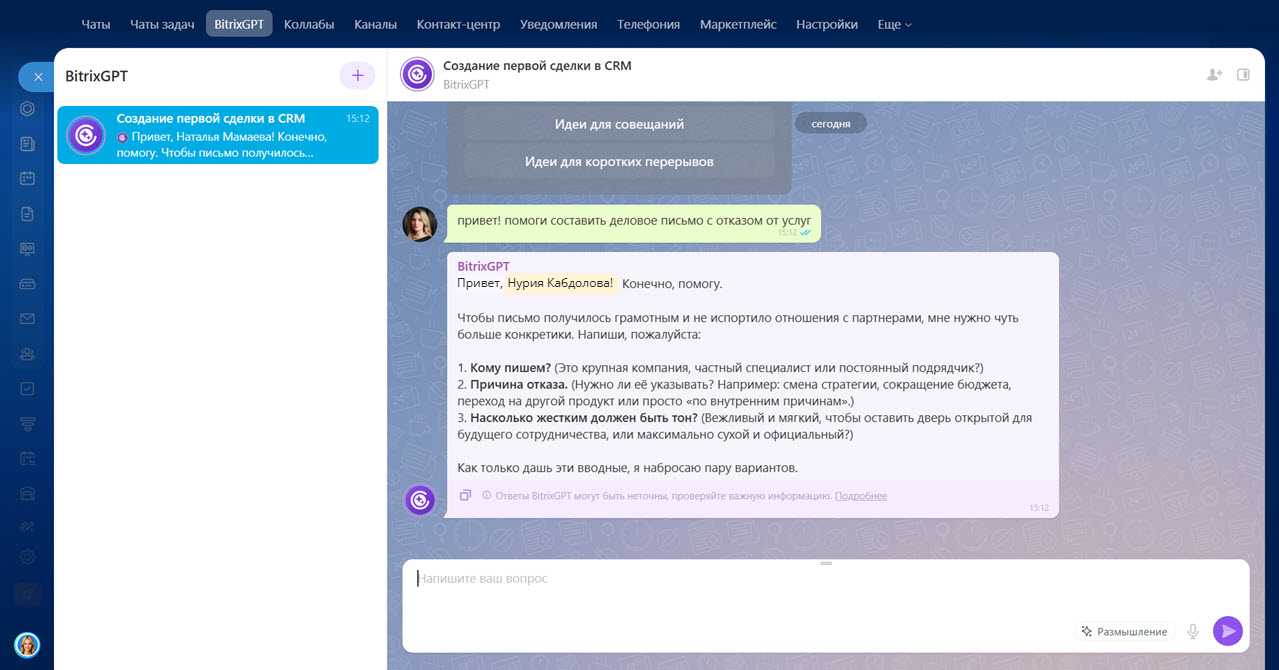Open user profile avatar at sidebar bottom

coord(28,645)
